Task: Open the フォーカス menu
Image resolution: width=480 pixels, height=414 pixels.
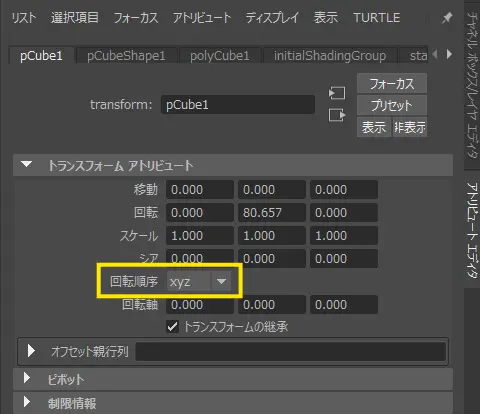Action: pos(136,18)
